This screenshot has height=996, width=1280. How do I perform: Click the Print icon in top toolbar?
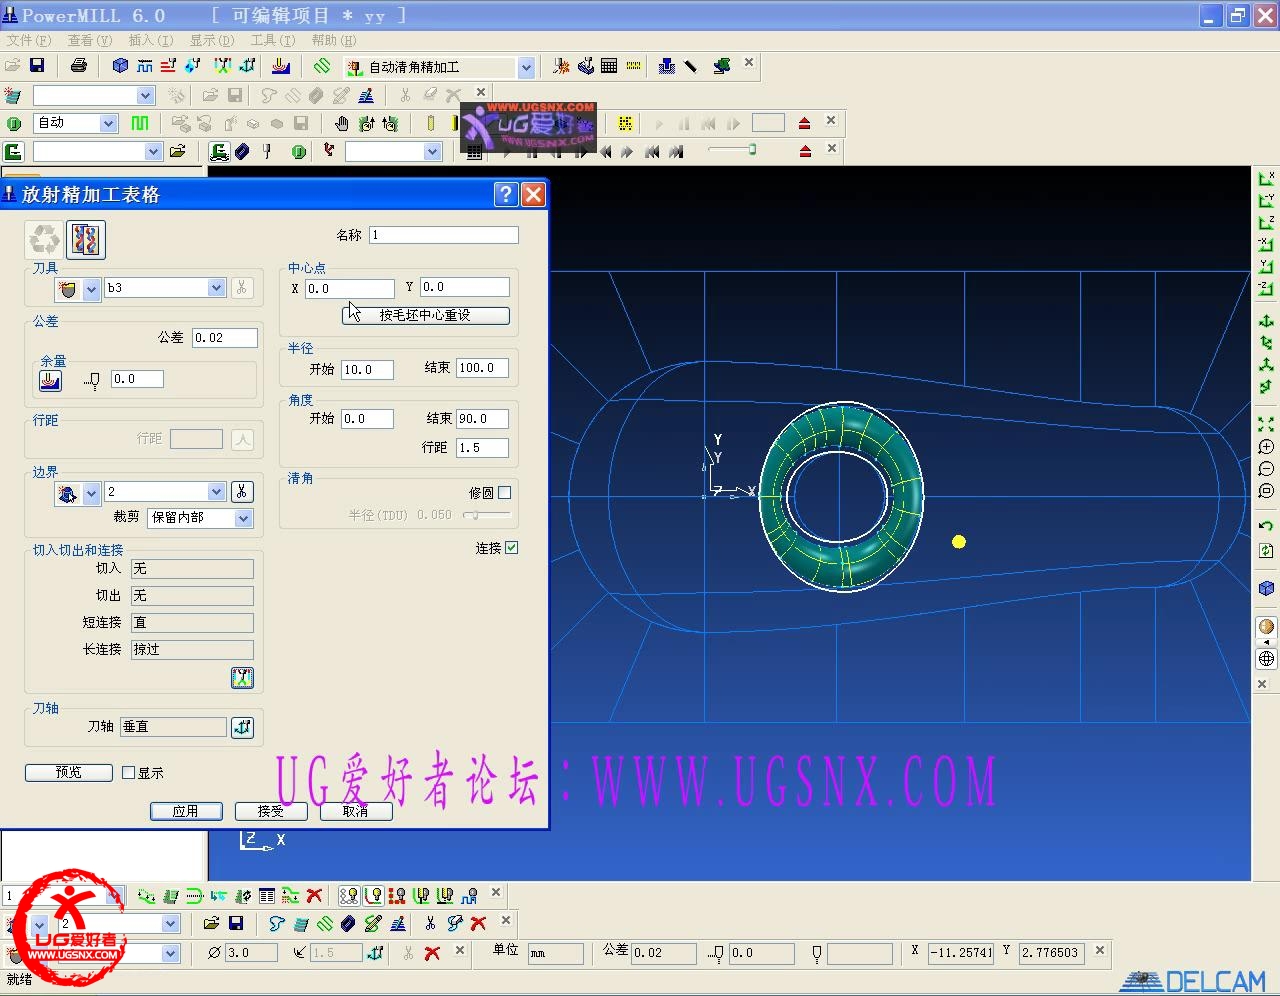coord(79,66)
